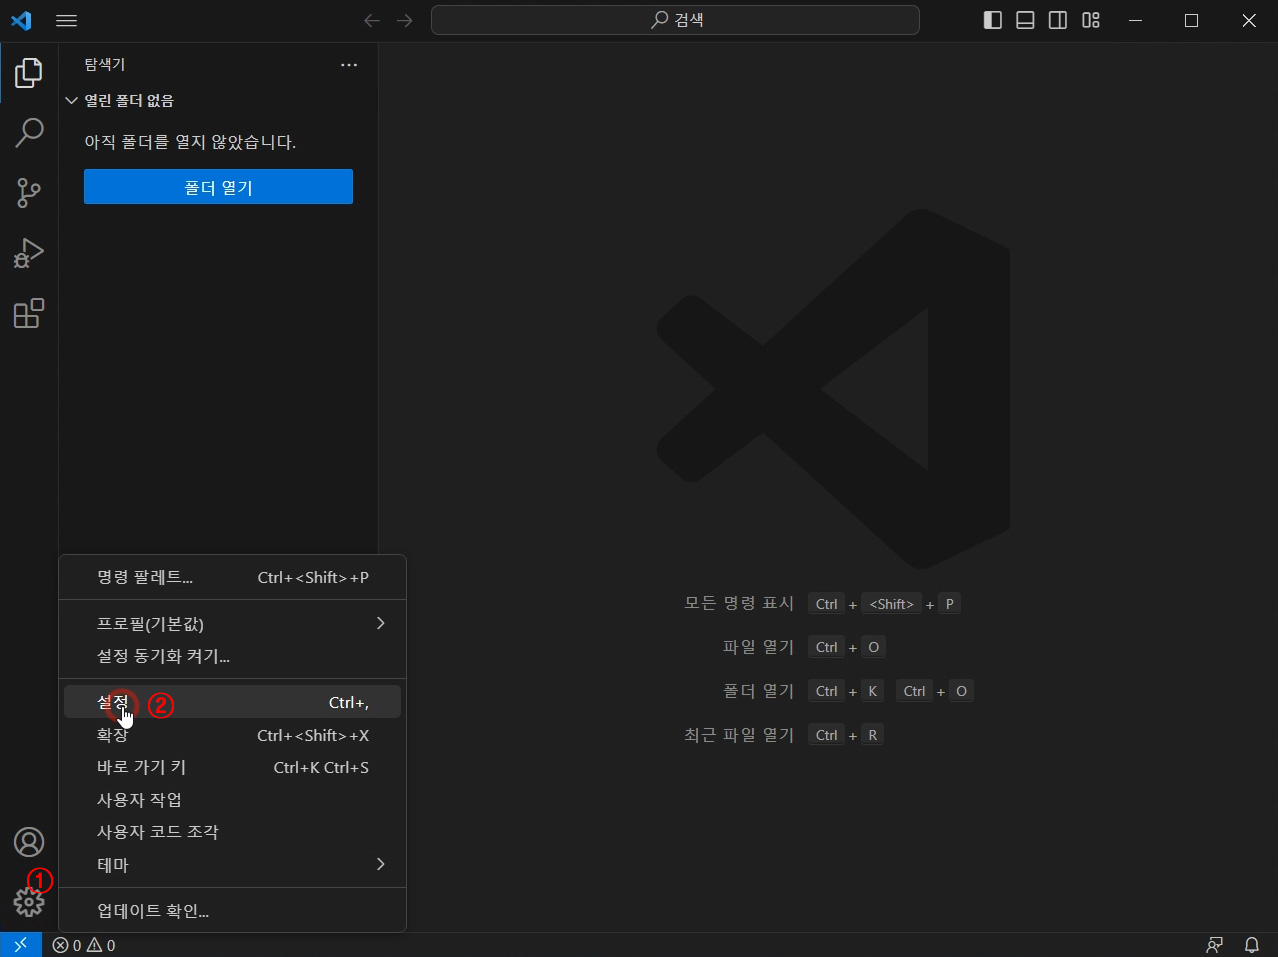Expand the 테마 submenu arrow

pyautogui.click(x=380, y=864)
